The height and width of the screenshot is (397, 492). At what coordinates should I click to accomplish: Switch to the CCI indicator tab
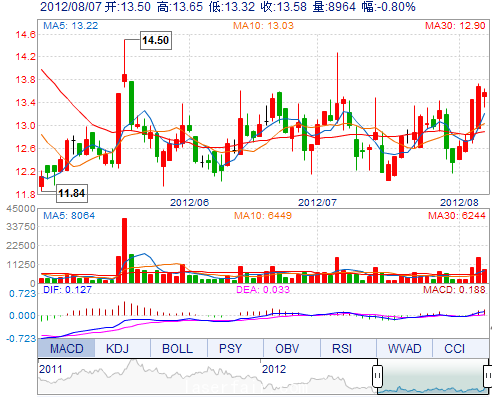pos(454,348)
